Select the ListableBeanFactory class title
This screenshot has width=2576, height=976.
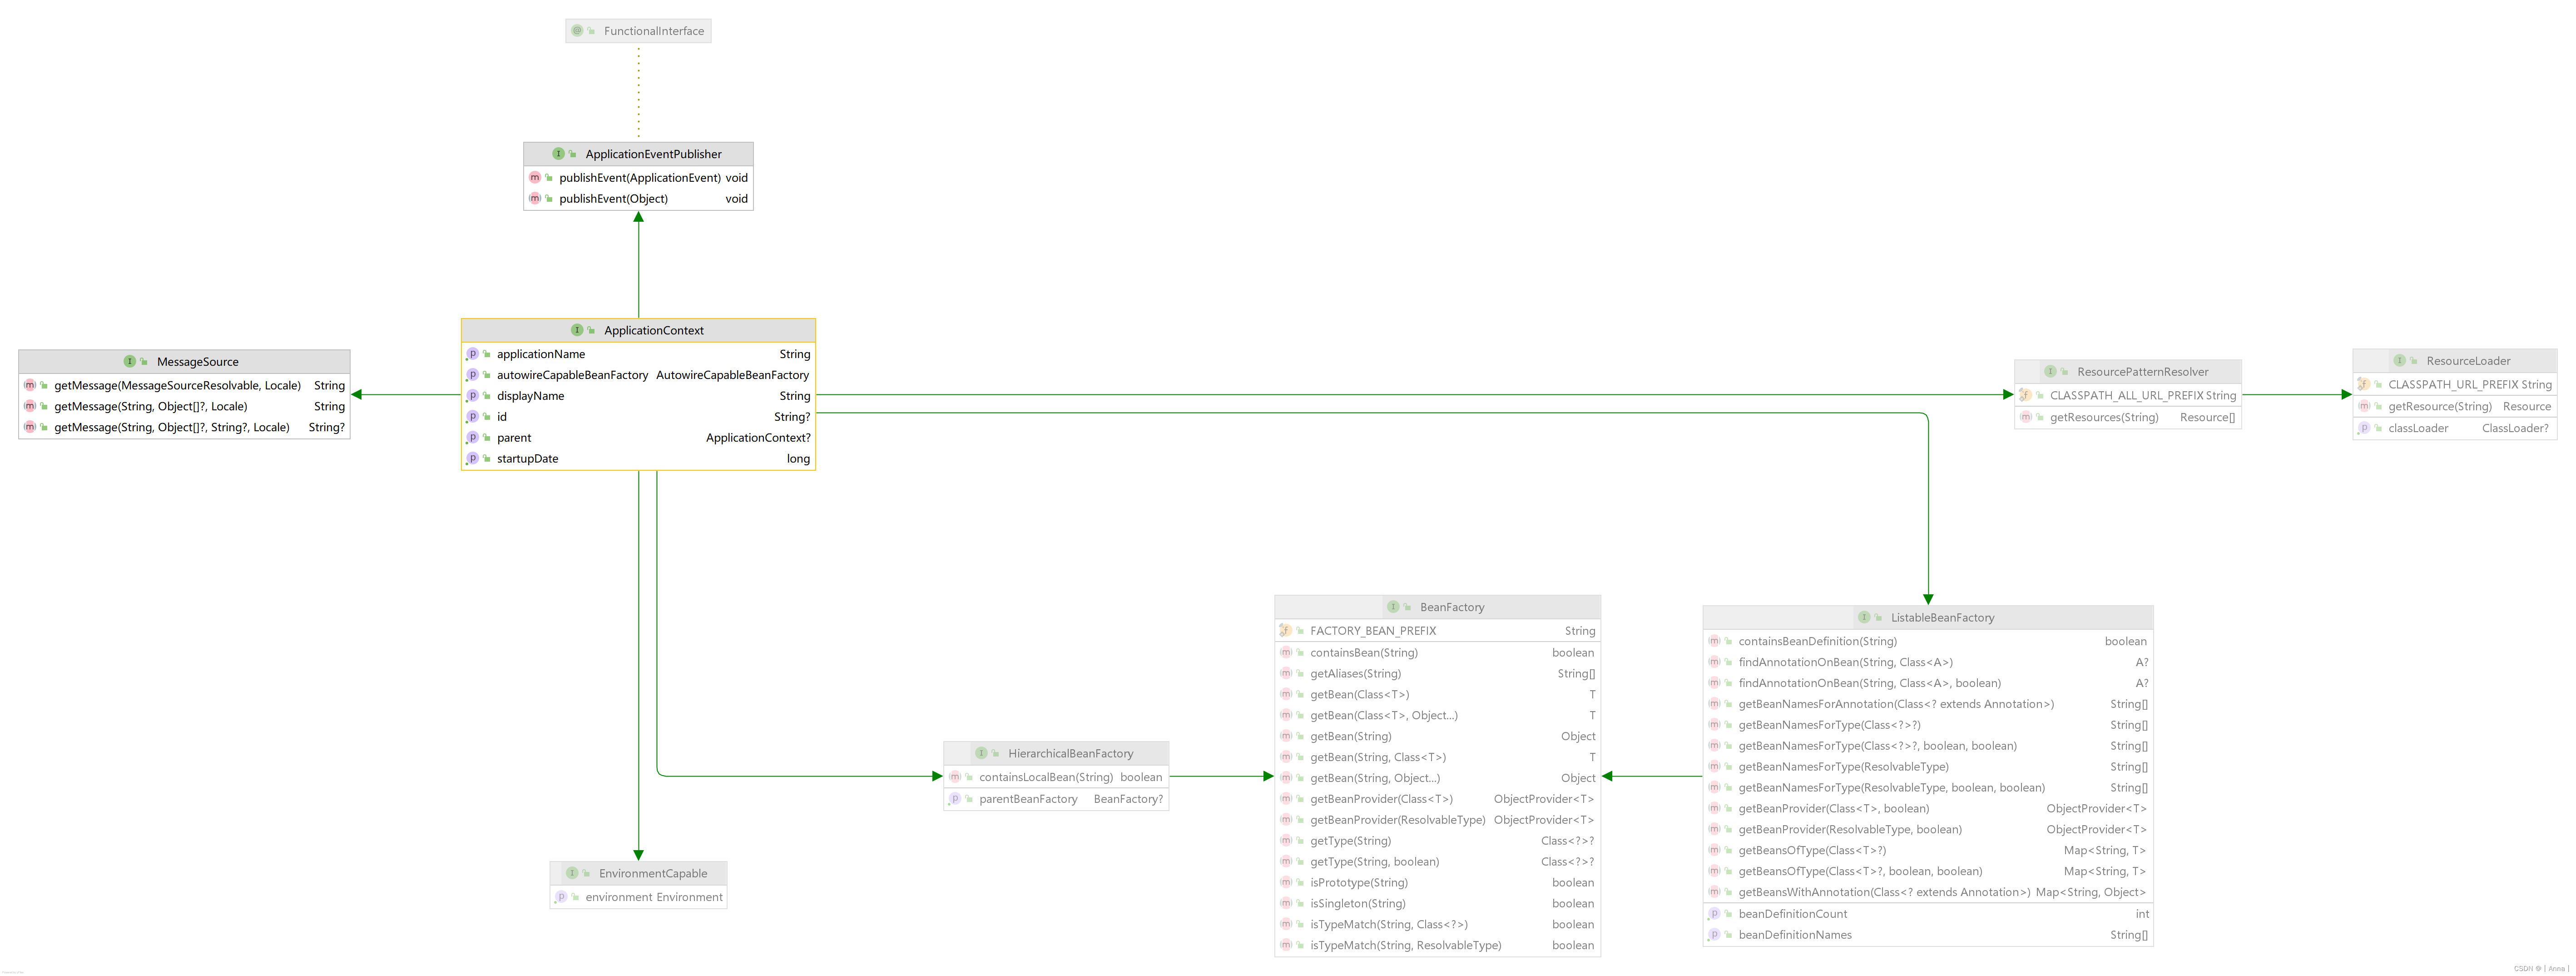coord(1942,618)
